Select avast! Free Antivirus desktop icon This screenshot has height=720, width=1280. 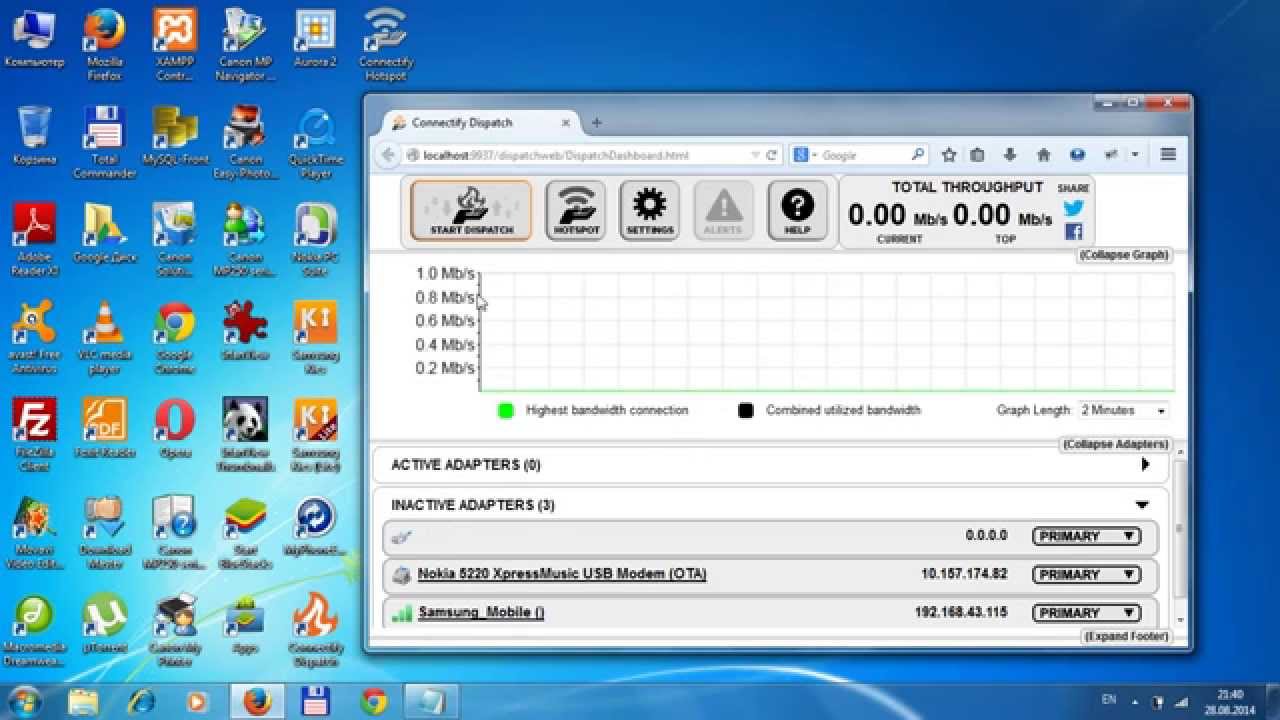coord(35,338)
